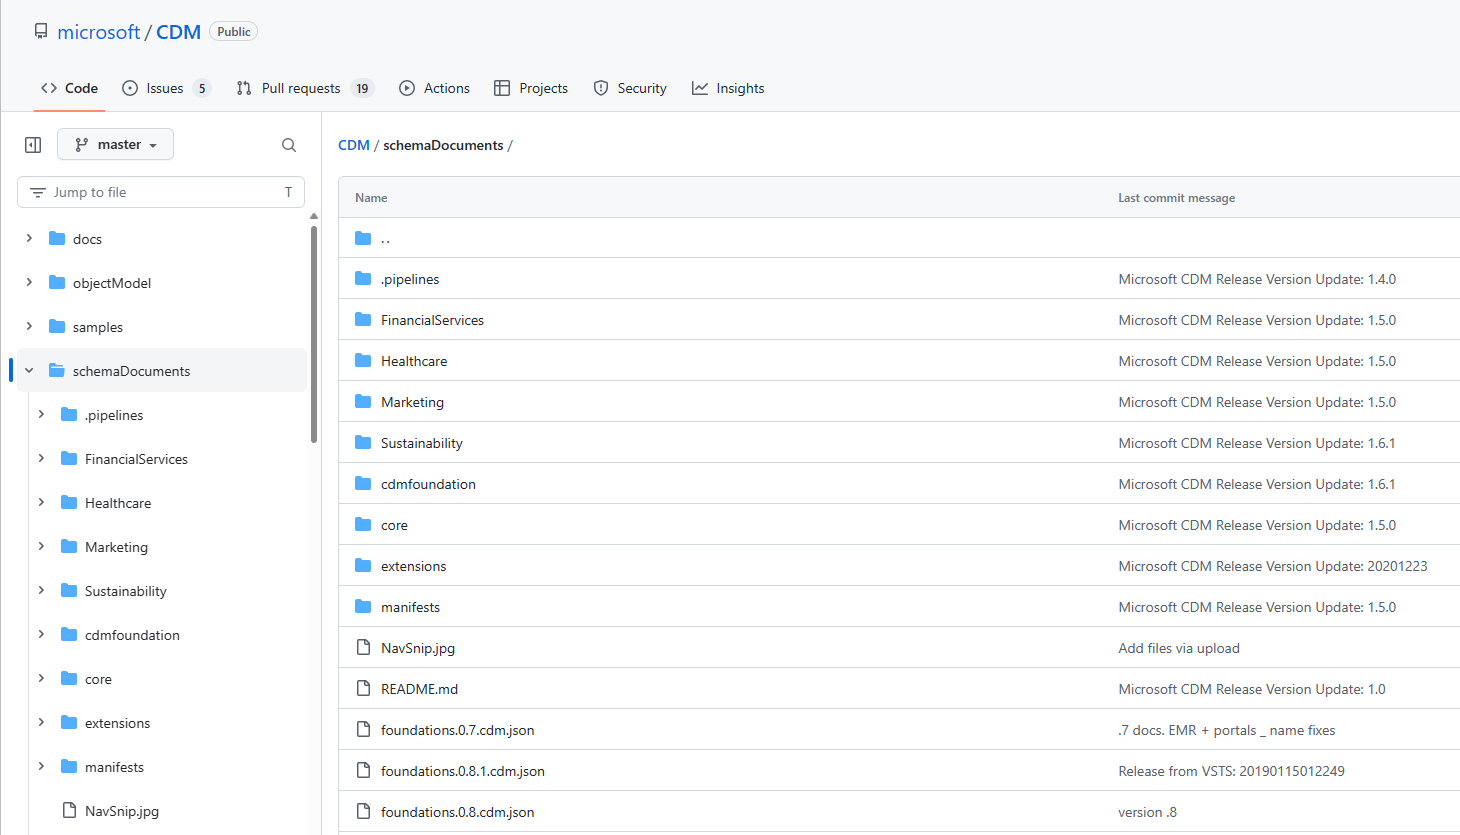The image size is (1460, 835).
Task: Focus the Jump to file field
Action: 161,192
